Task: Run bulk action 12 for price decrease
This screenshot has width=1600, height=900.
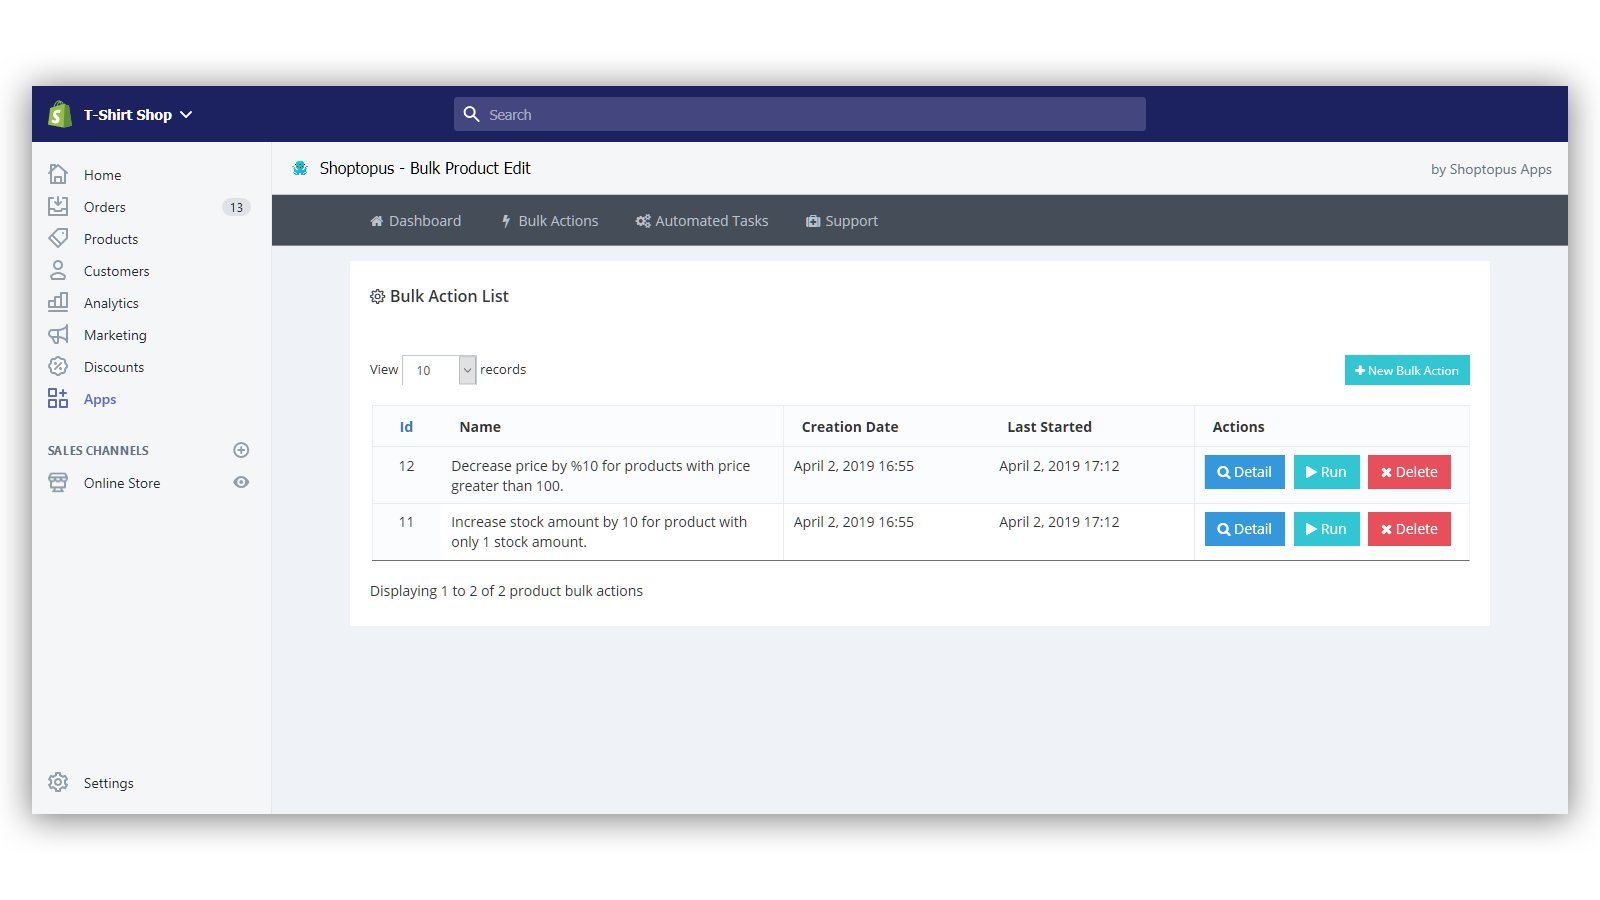Action: coord(1326,472)
